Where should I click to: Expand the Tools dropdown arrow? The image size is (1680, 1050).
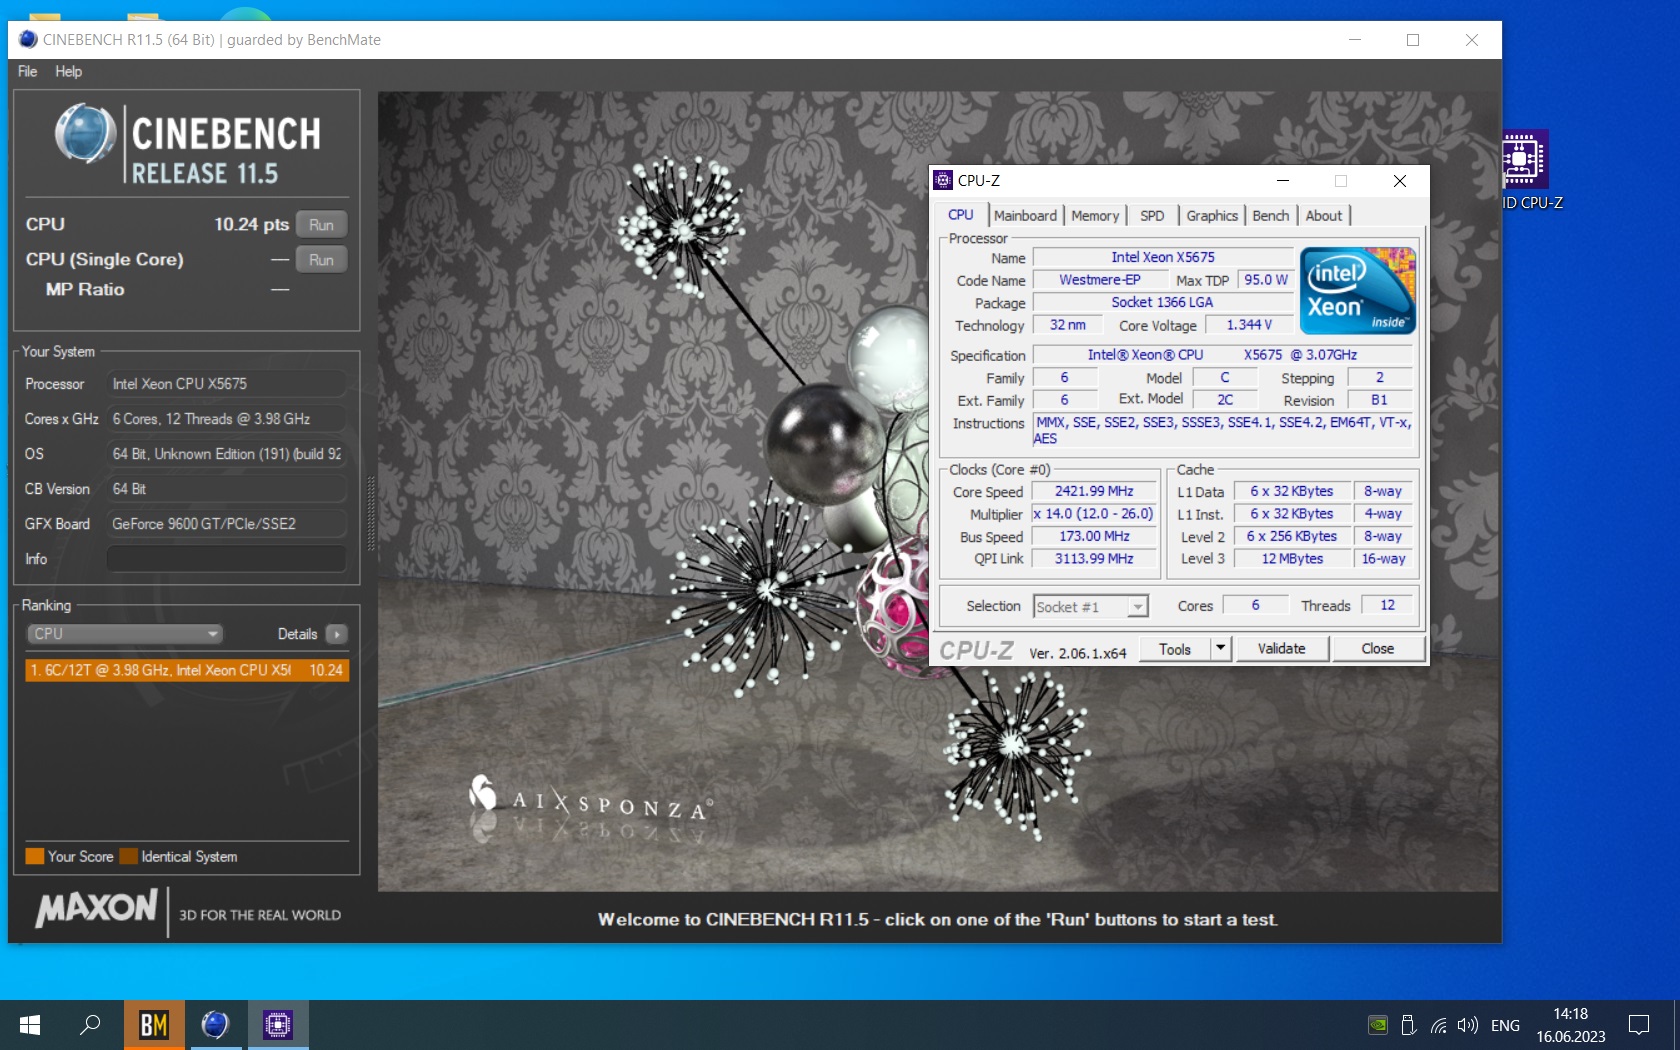[1220, 649]
